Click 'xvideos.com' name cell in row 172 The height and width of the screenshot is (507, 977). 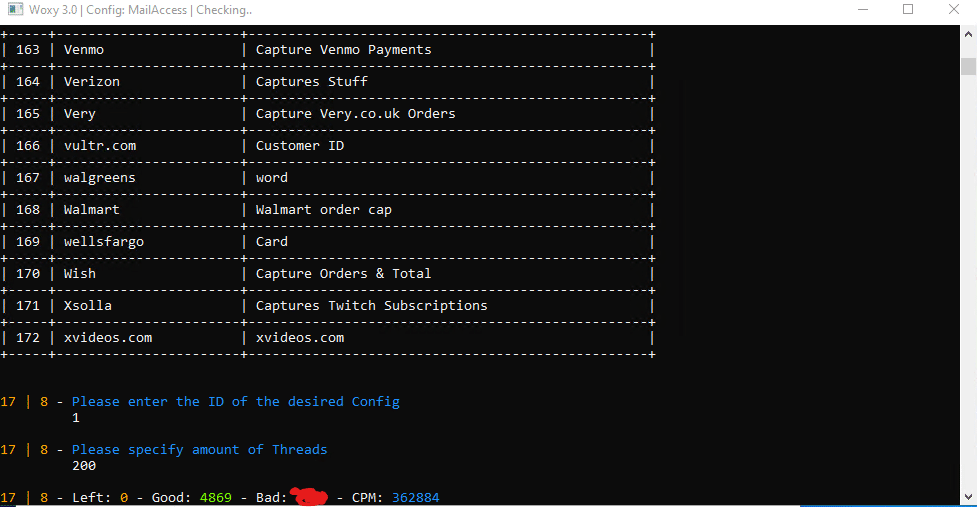point(108,338)
